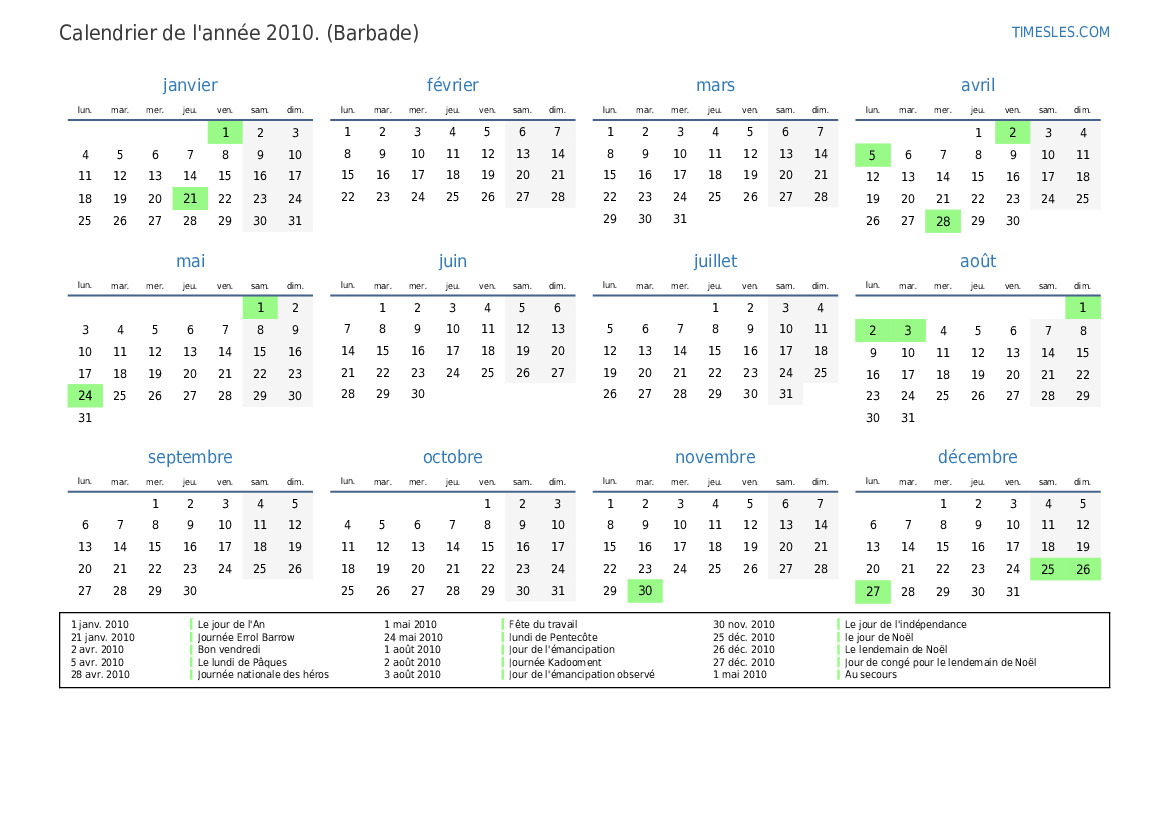Select the juin month heading

tap(453, 261)
